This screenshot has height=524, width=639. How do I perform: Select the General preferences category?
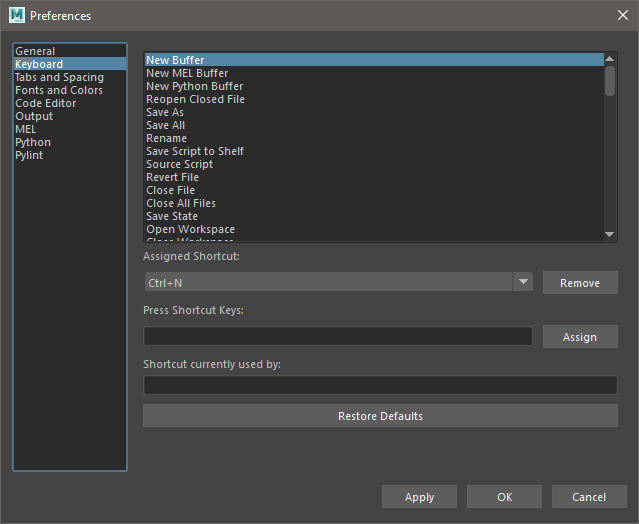click(x=35, y=51)
